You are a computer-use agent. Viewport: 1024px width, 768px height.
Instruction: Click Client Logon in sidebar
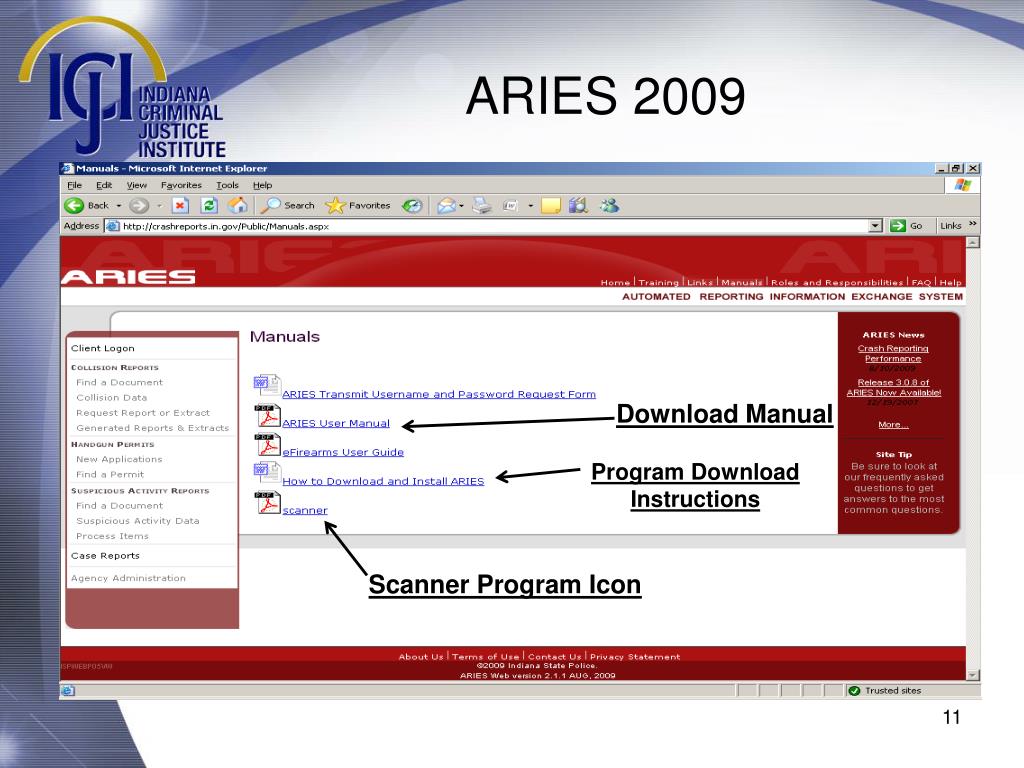(103, 348)
